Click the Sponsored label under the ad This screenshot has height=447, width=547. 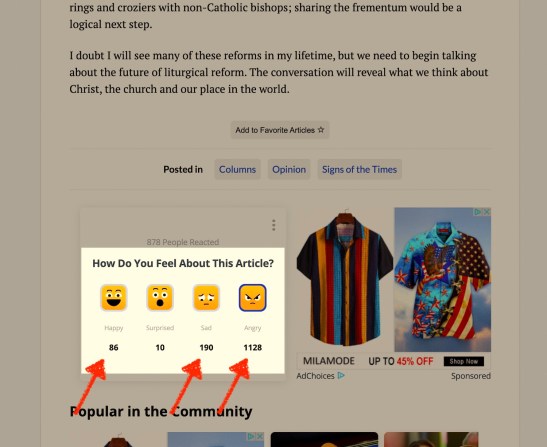point(471,376)
